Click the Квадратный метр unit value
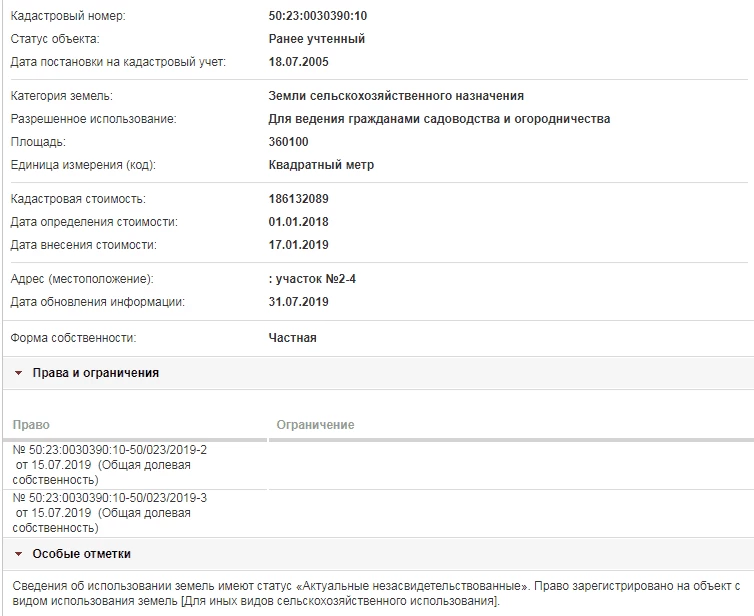Viewport: 754px width, 616px height. tap(321, 165)
